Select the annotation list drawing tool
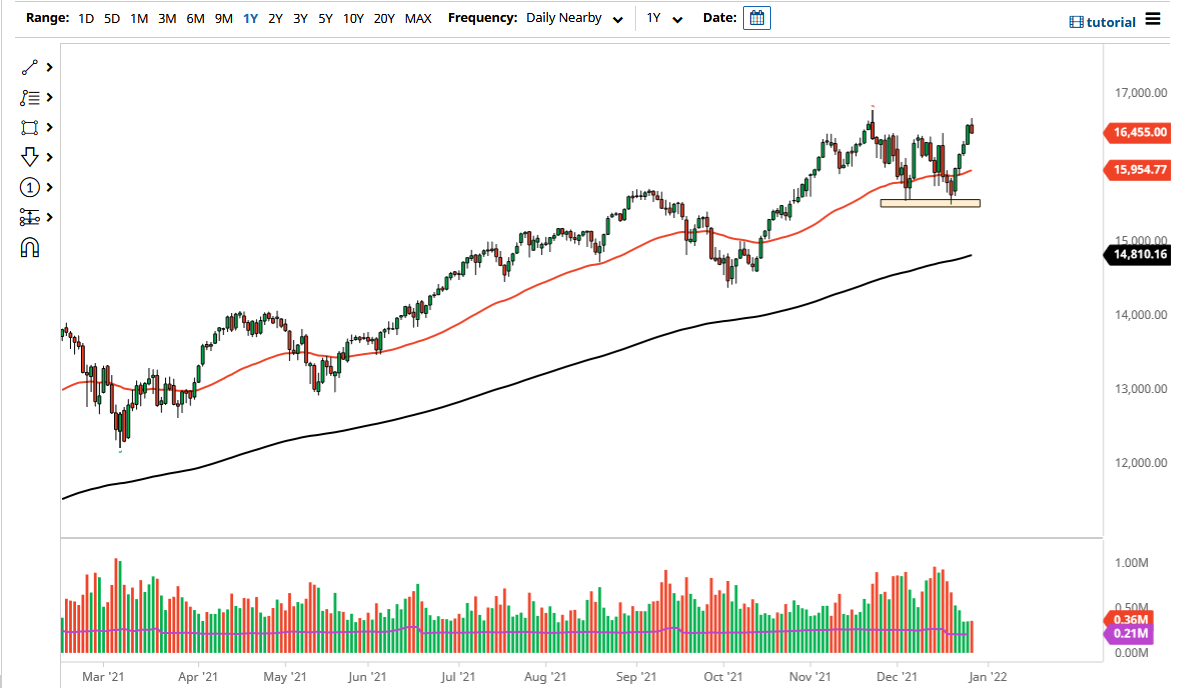Viewport: 1181px width, 688px height. [x=31, y=97]
